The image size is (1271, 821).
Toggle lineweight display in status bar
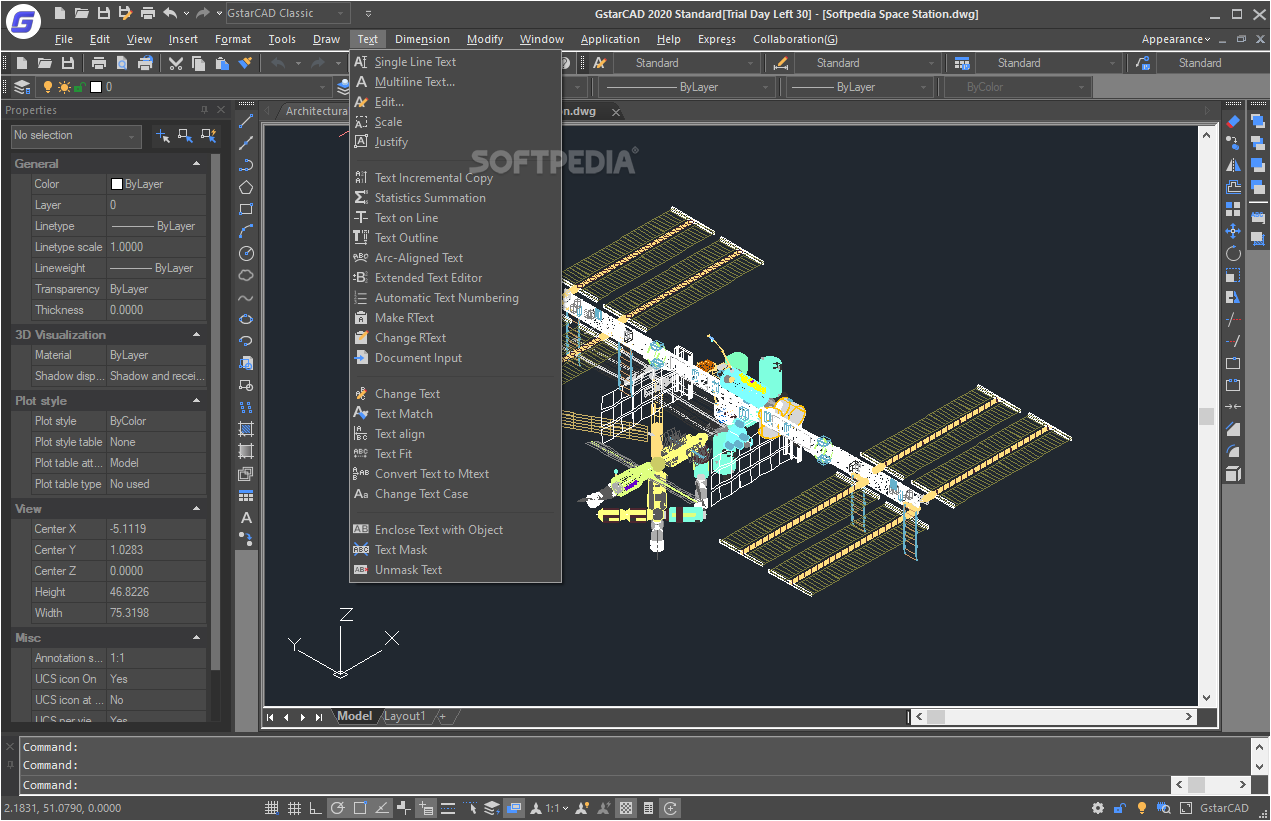(448, 808)
